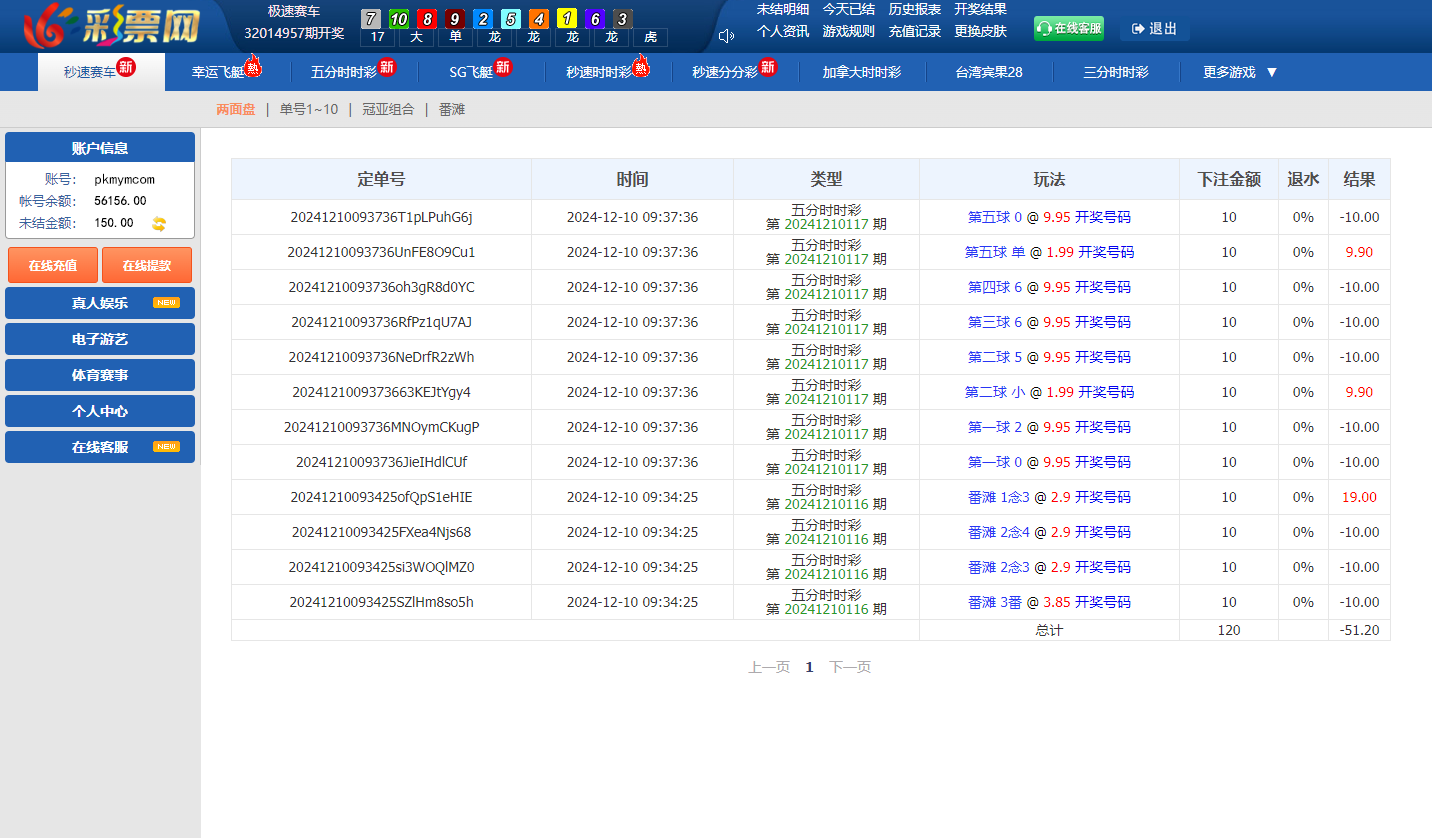Click the 在线提款 button
This screenshot has width=1432, height=838.
click(x=147, y=265)
